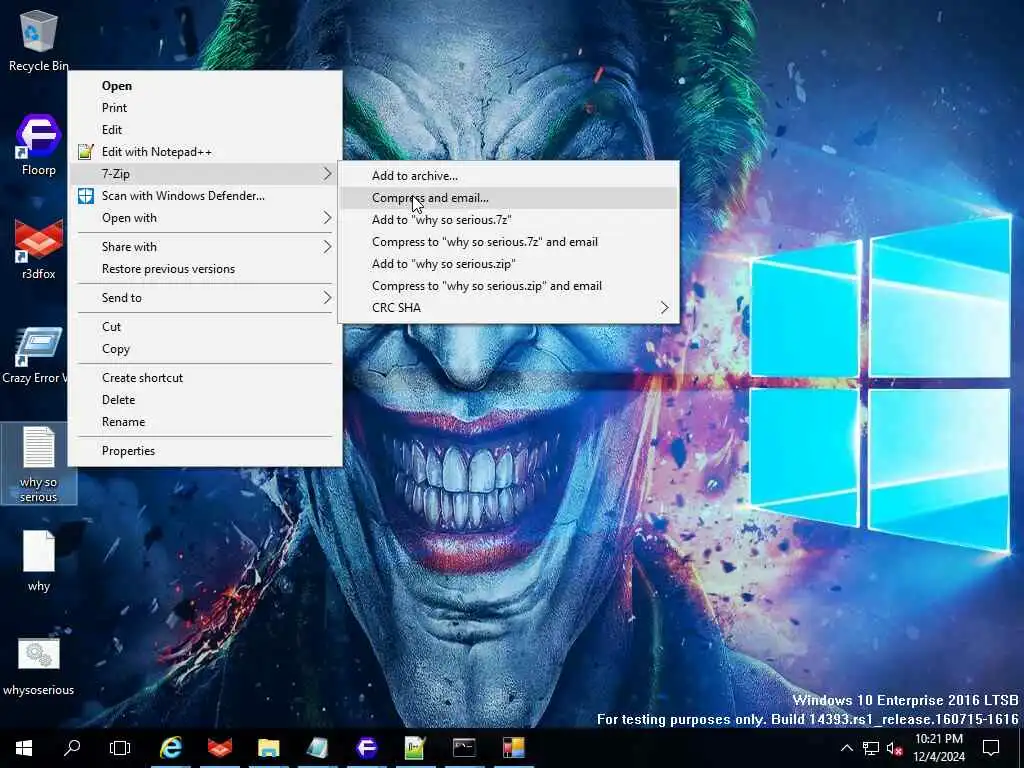The image size is (1024, 768).
Task: Select the 'whysoserious' batch file icon
Action: (39, 666)
